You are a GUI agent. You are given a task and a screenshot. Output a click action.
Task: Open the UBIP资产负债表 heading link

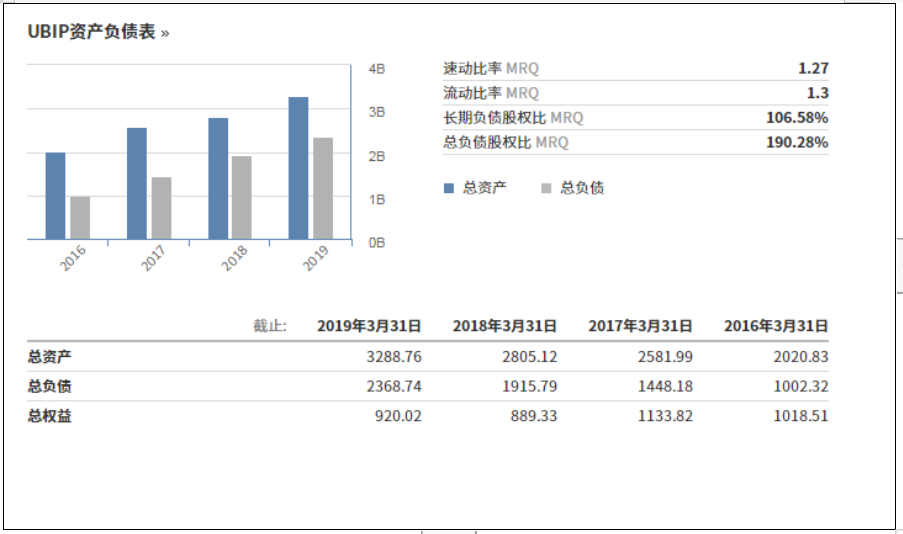[x=98, y=32]
